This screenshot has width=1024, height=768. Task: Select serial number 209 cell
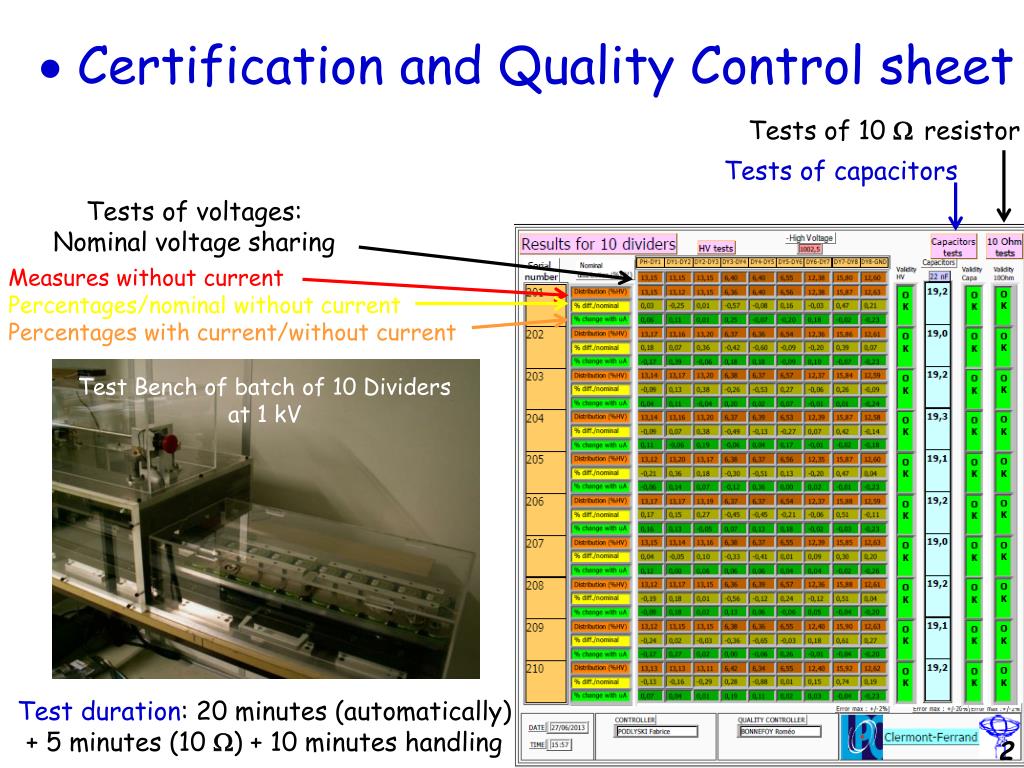(x=545, y=639)
